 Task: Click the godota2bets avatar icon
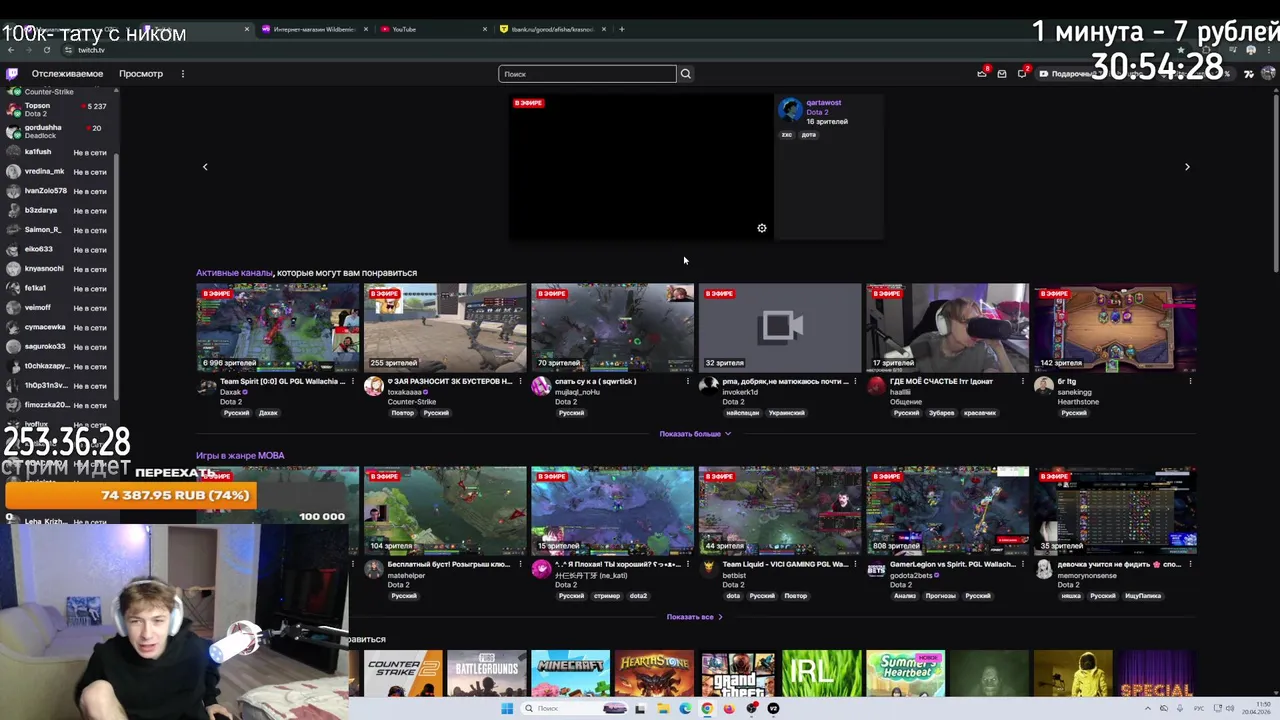(876, 569)
